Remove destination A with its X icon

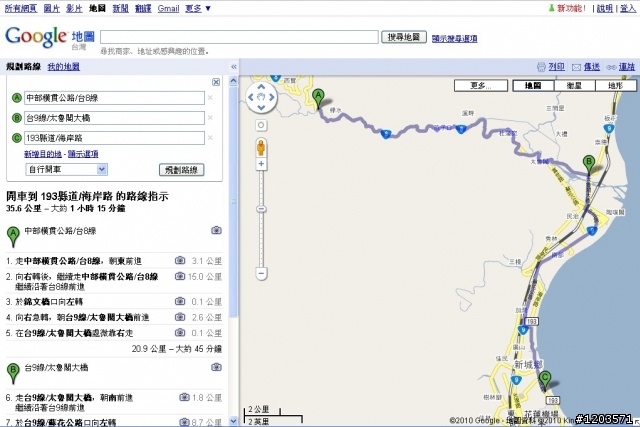(x=210, y=98)
